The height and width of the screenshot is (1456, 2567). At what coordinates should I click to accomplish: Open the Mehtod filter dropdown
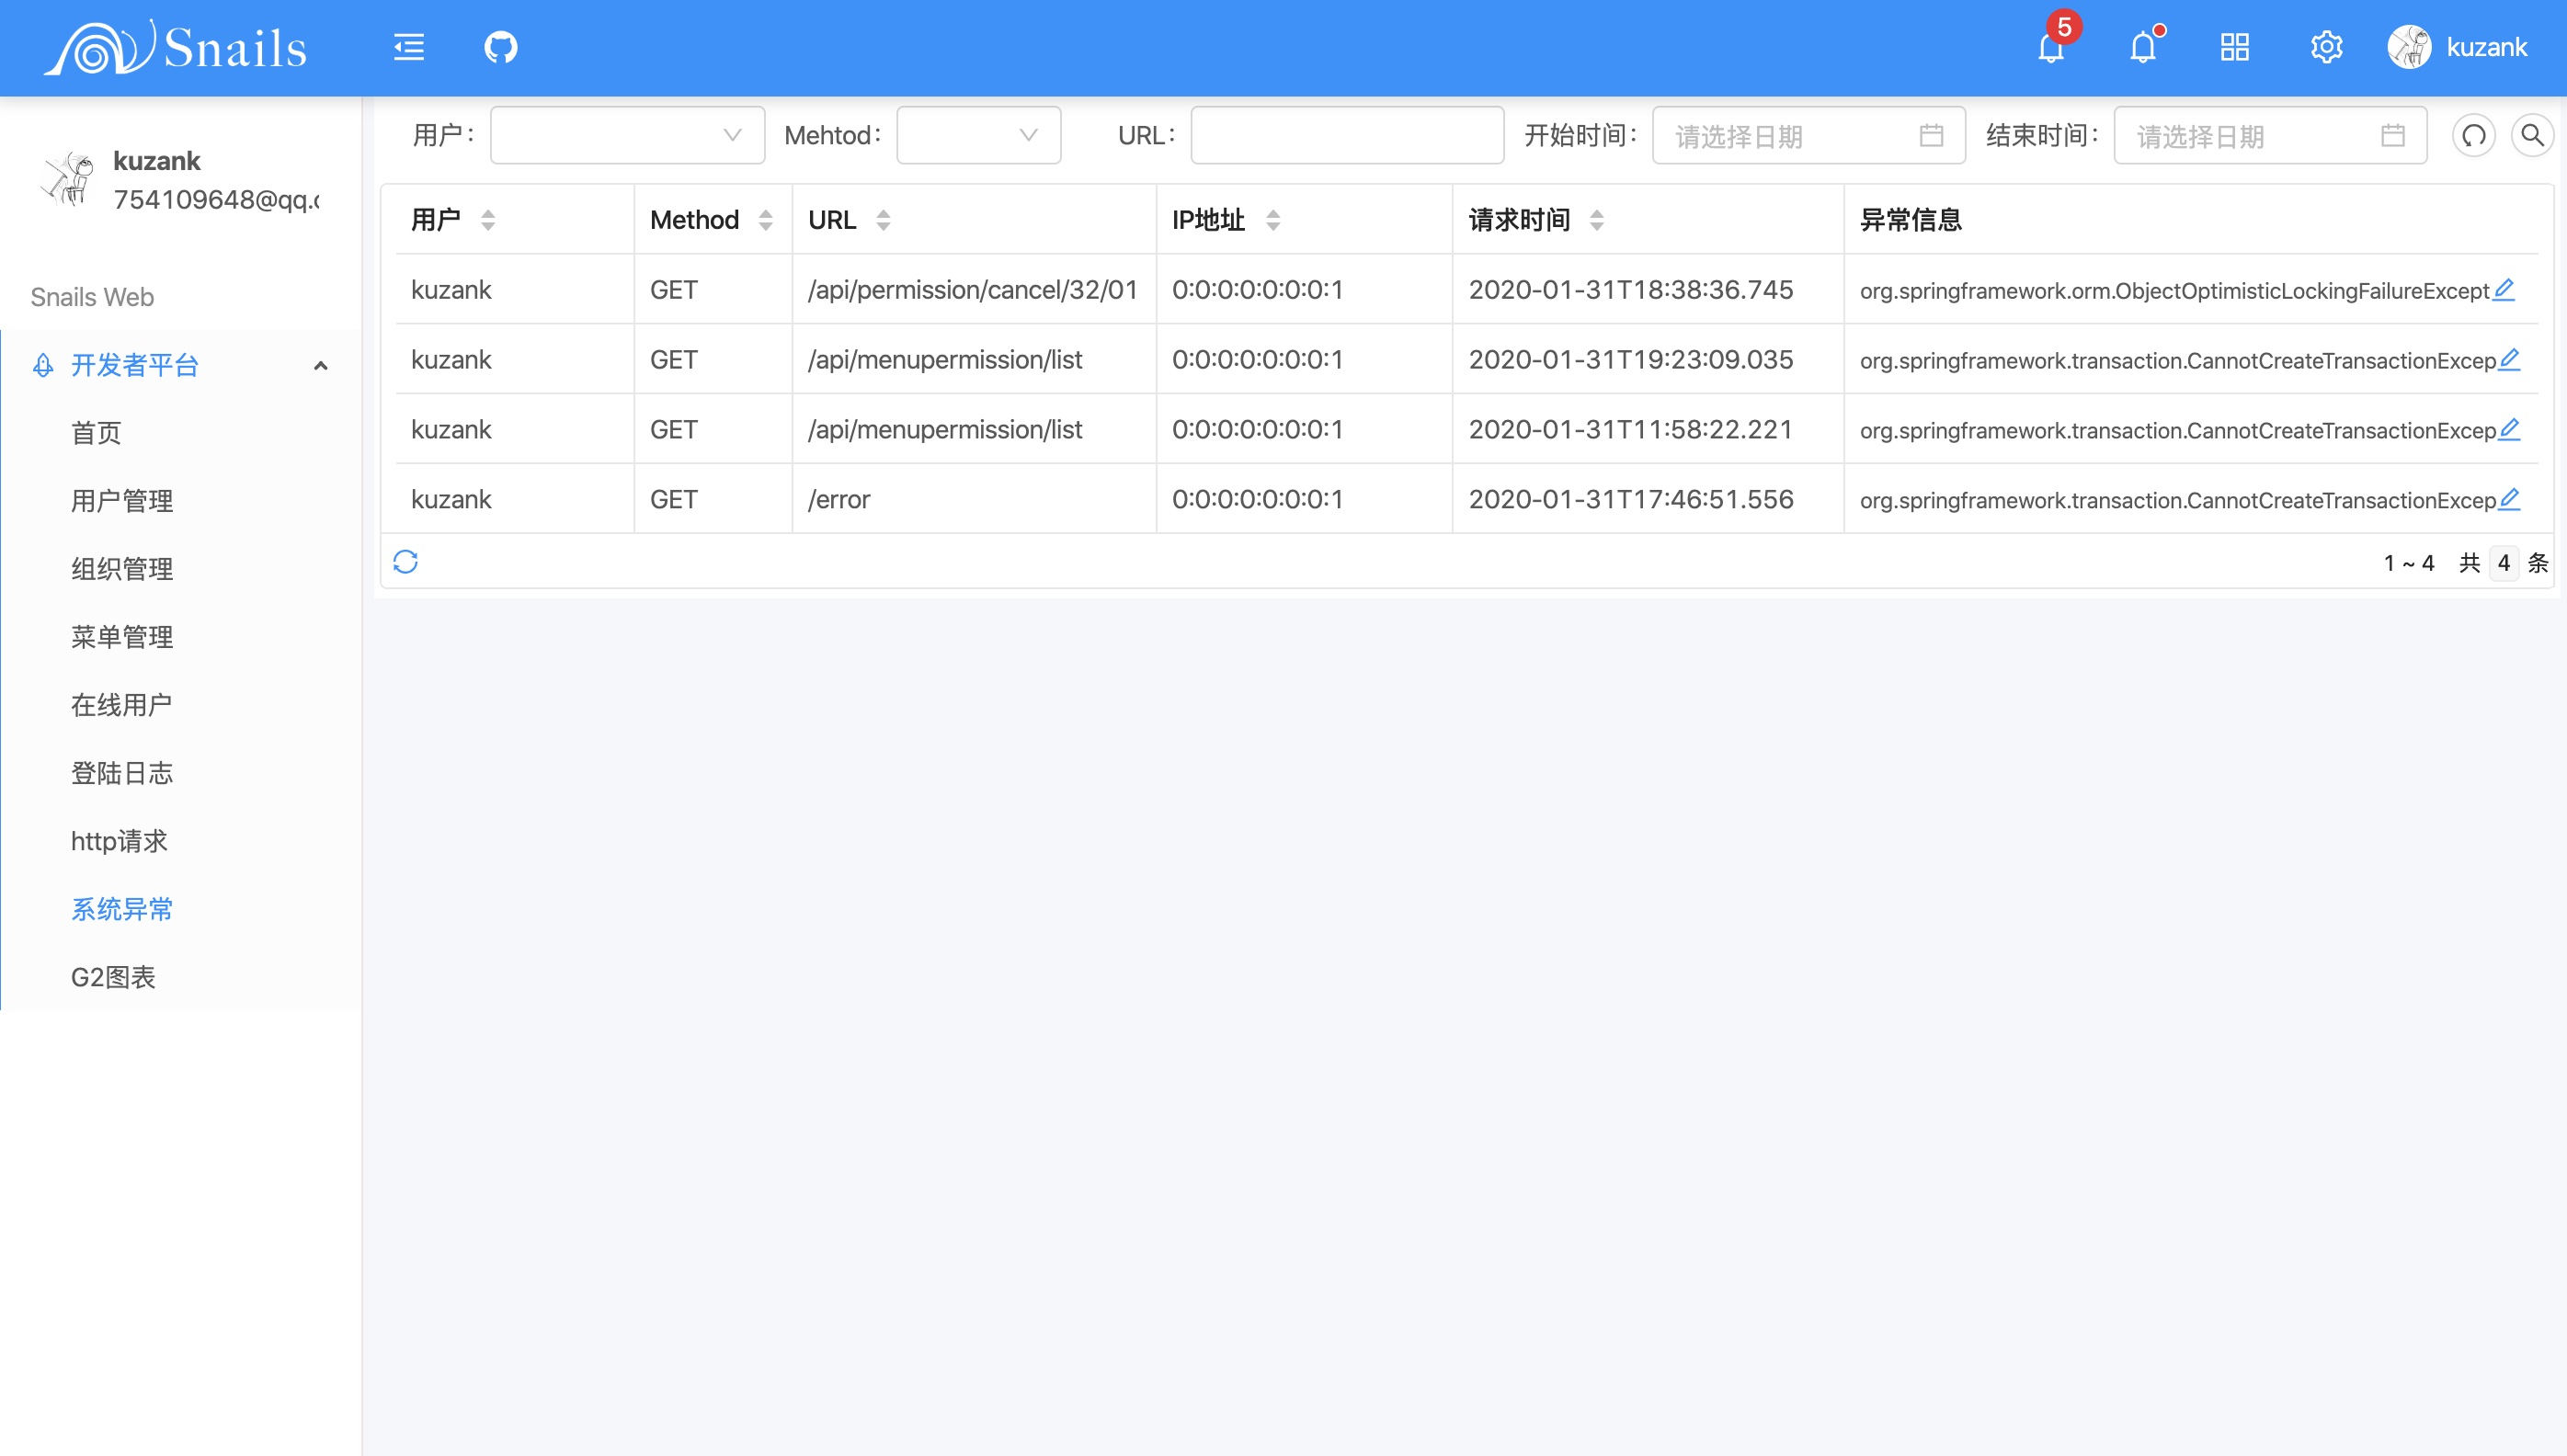(x=978, y=135)
